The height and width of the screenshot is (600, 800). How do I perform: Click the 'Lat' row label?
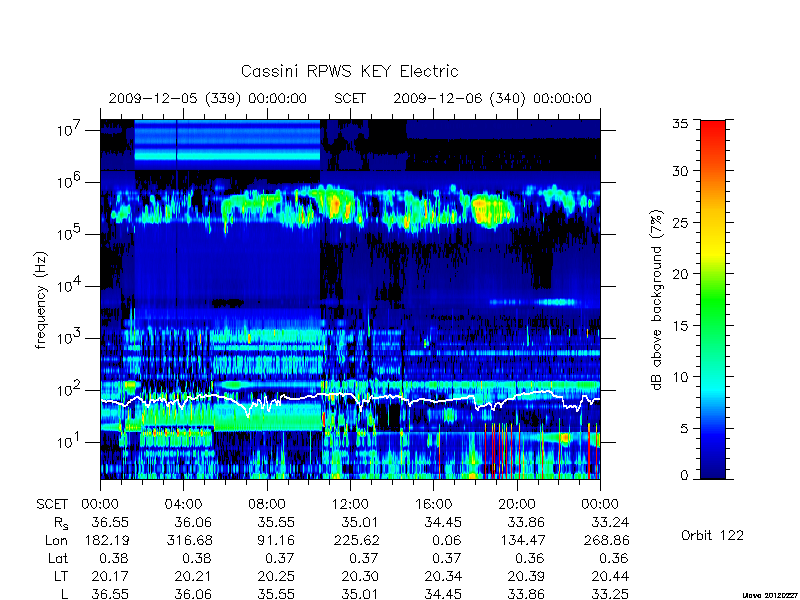pyautogui.click(x=58, y=558)
